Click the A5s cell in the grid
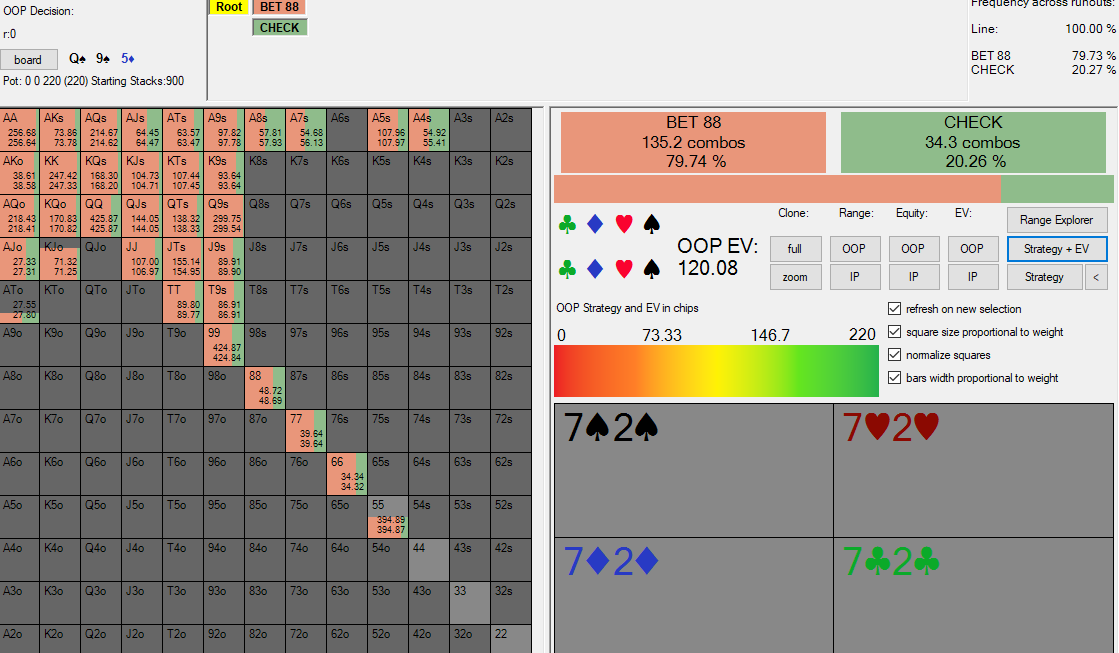The width and height of the screenshot is (1119, 653). [x=388, y=129]
